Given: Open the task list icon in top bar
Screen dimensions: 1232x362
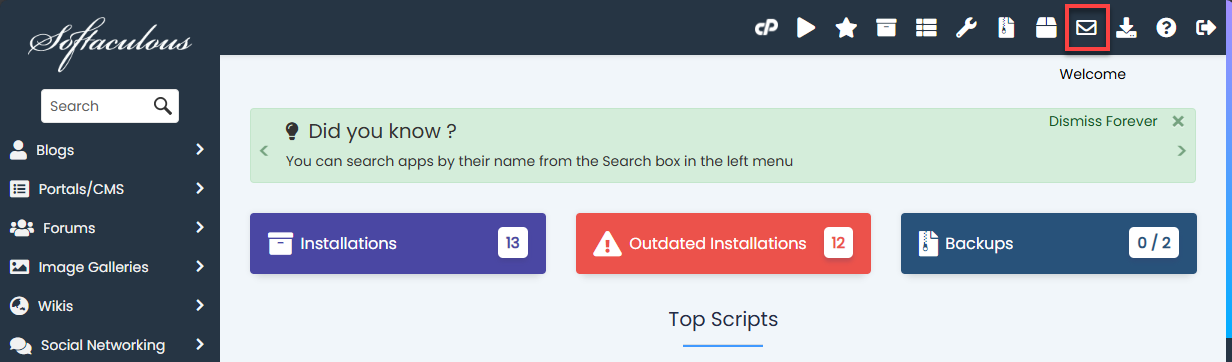Looking at the screenshot, I should 926,28.
